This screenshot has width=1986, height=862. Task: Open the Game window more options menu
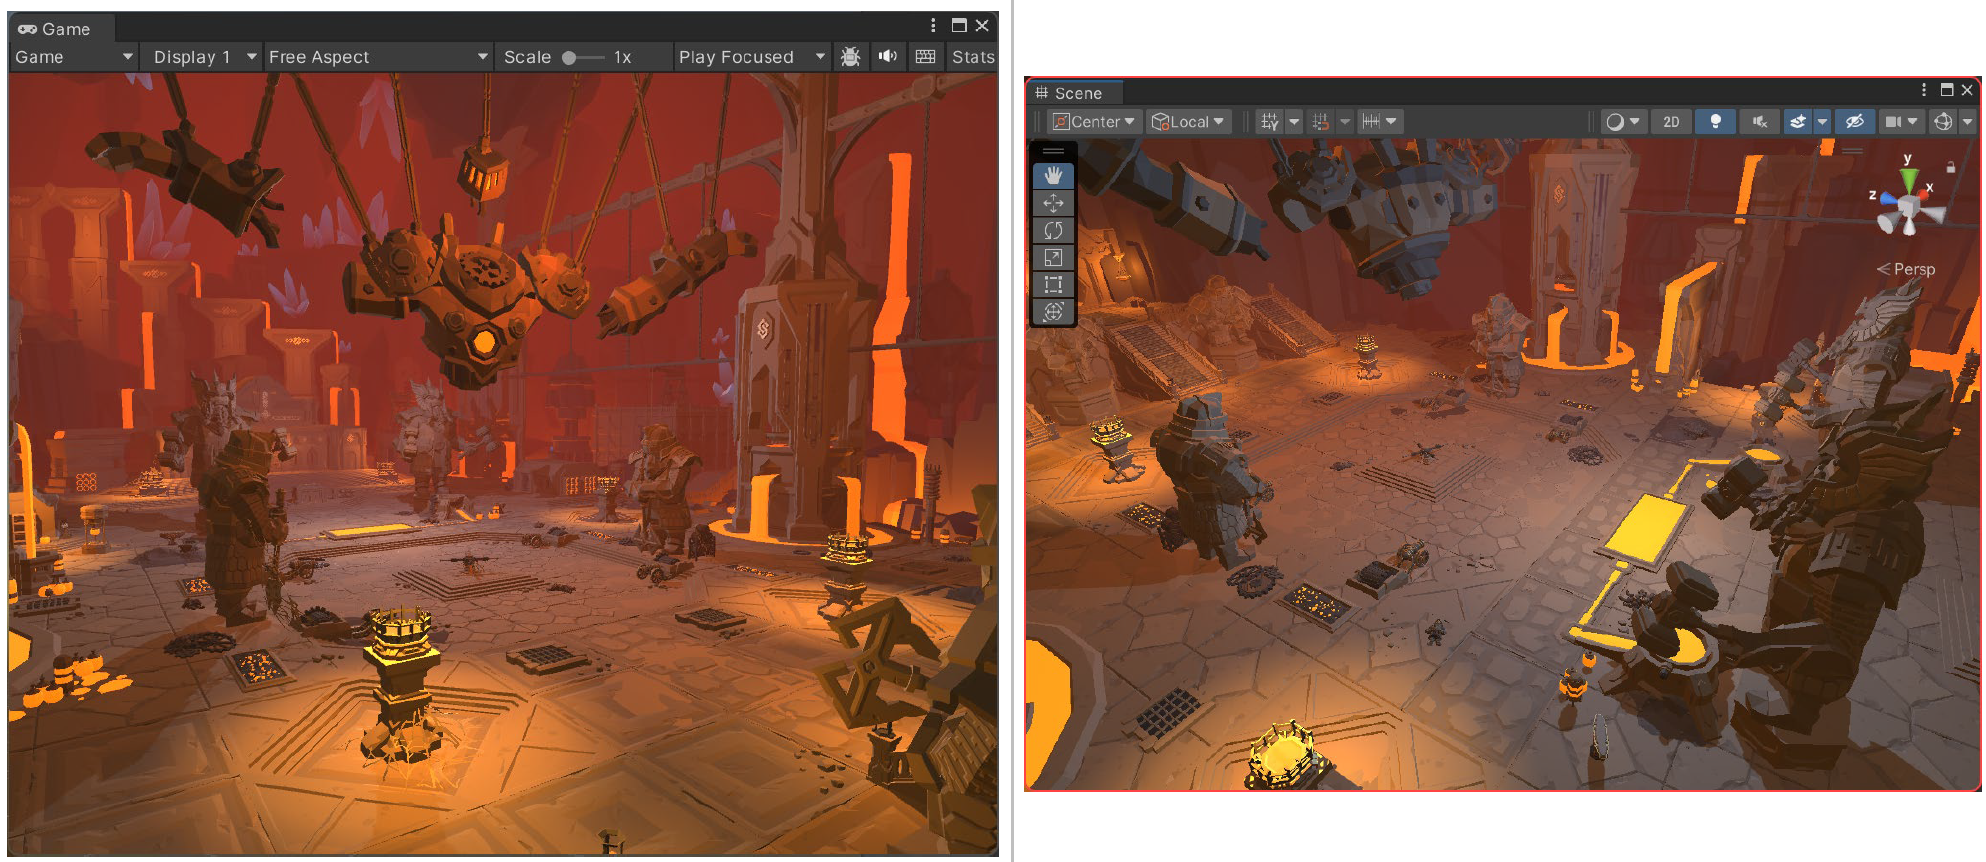point(933,26)
